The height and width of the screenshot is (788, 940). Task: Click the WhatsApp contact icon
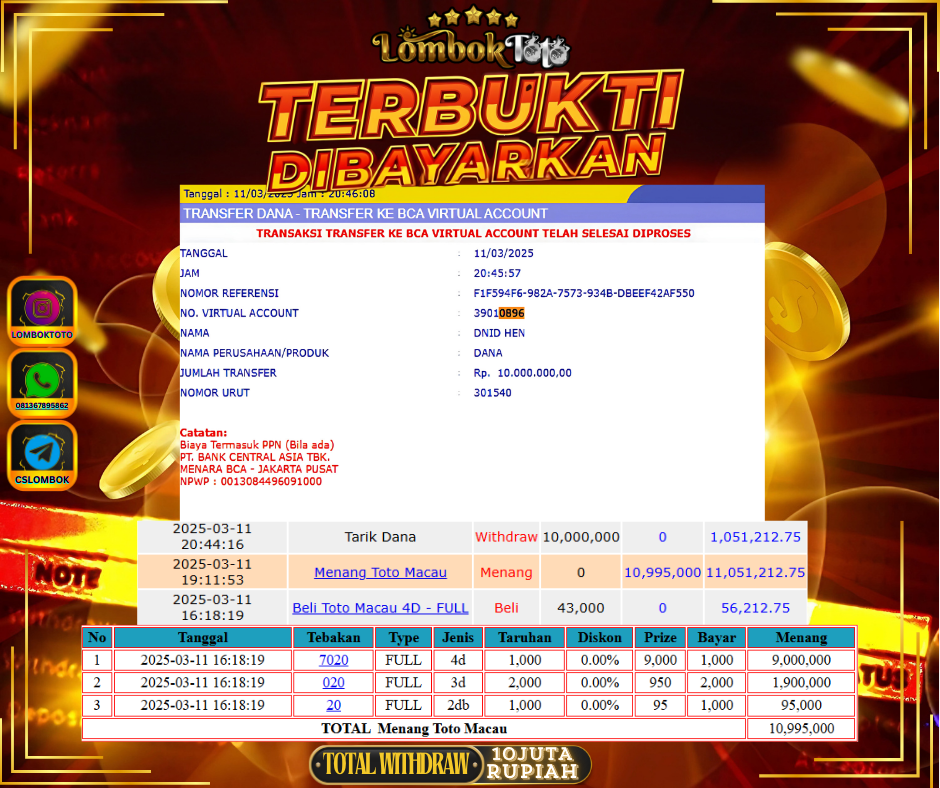(x=42, y=382)
